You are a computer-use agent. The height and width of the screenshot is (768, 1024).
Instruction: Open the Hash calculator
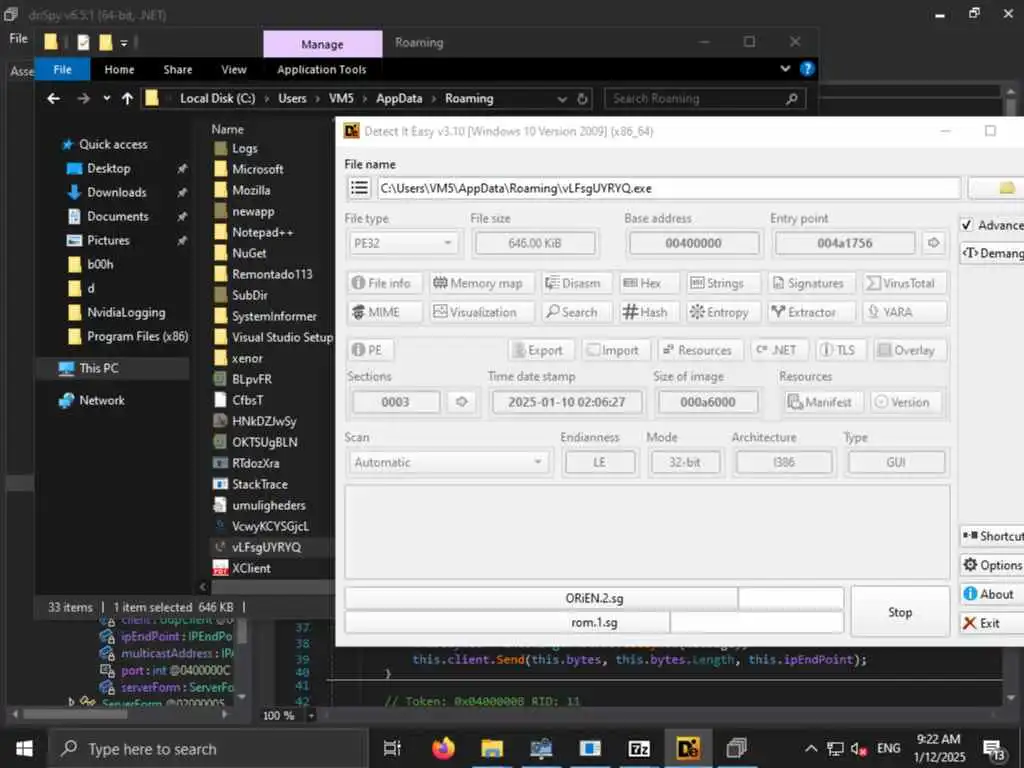[648, 312]
